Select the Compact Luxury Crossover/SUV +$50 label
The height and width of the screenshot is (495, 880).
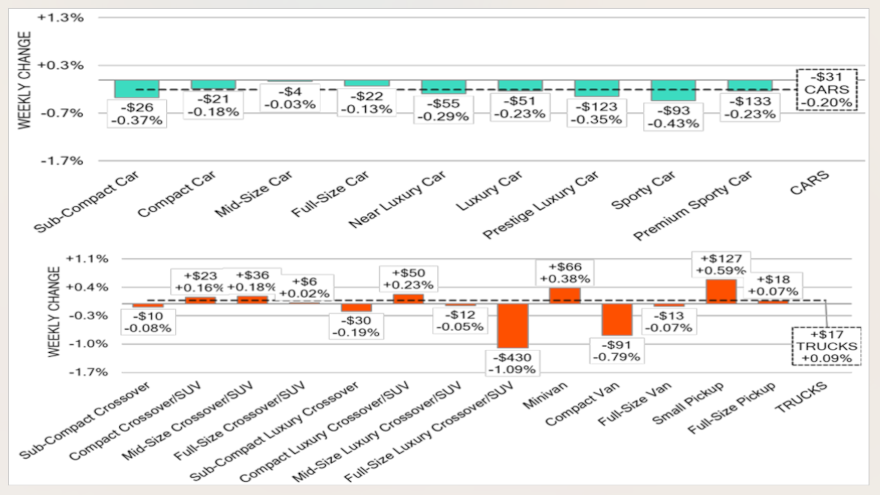coord(408,278)
